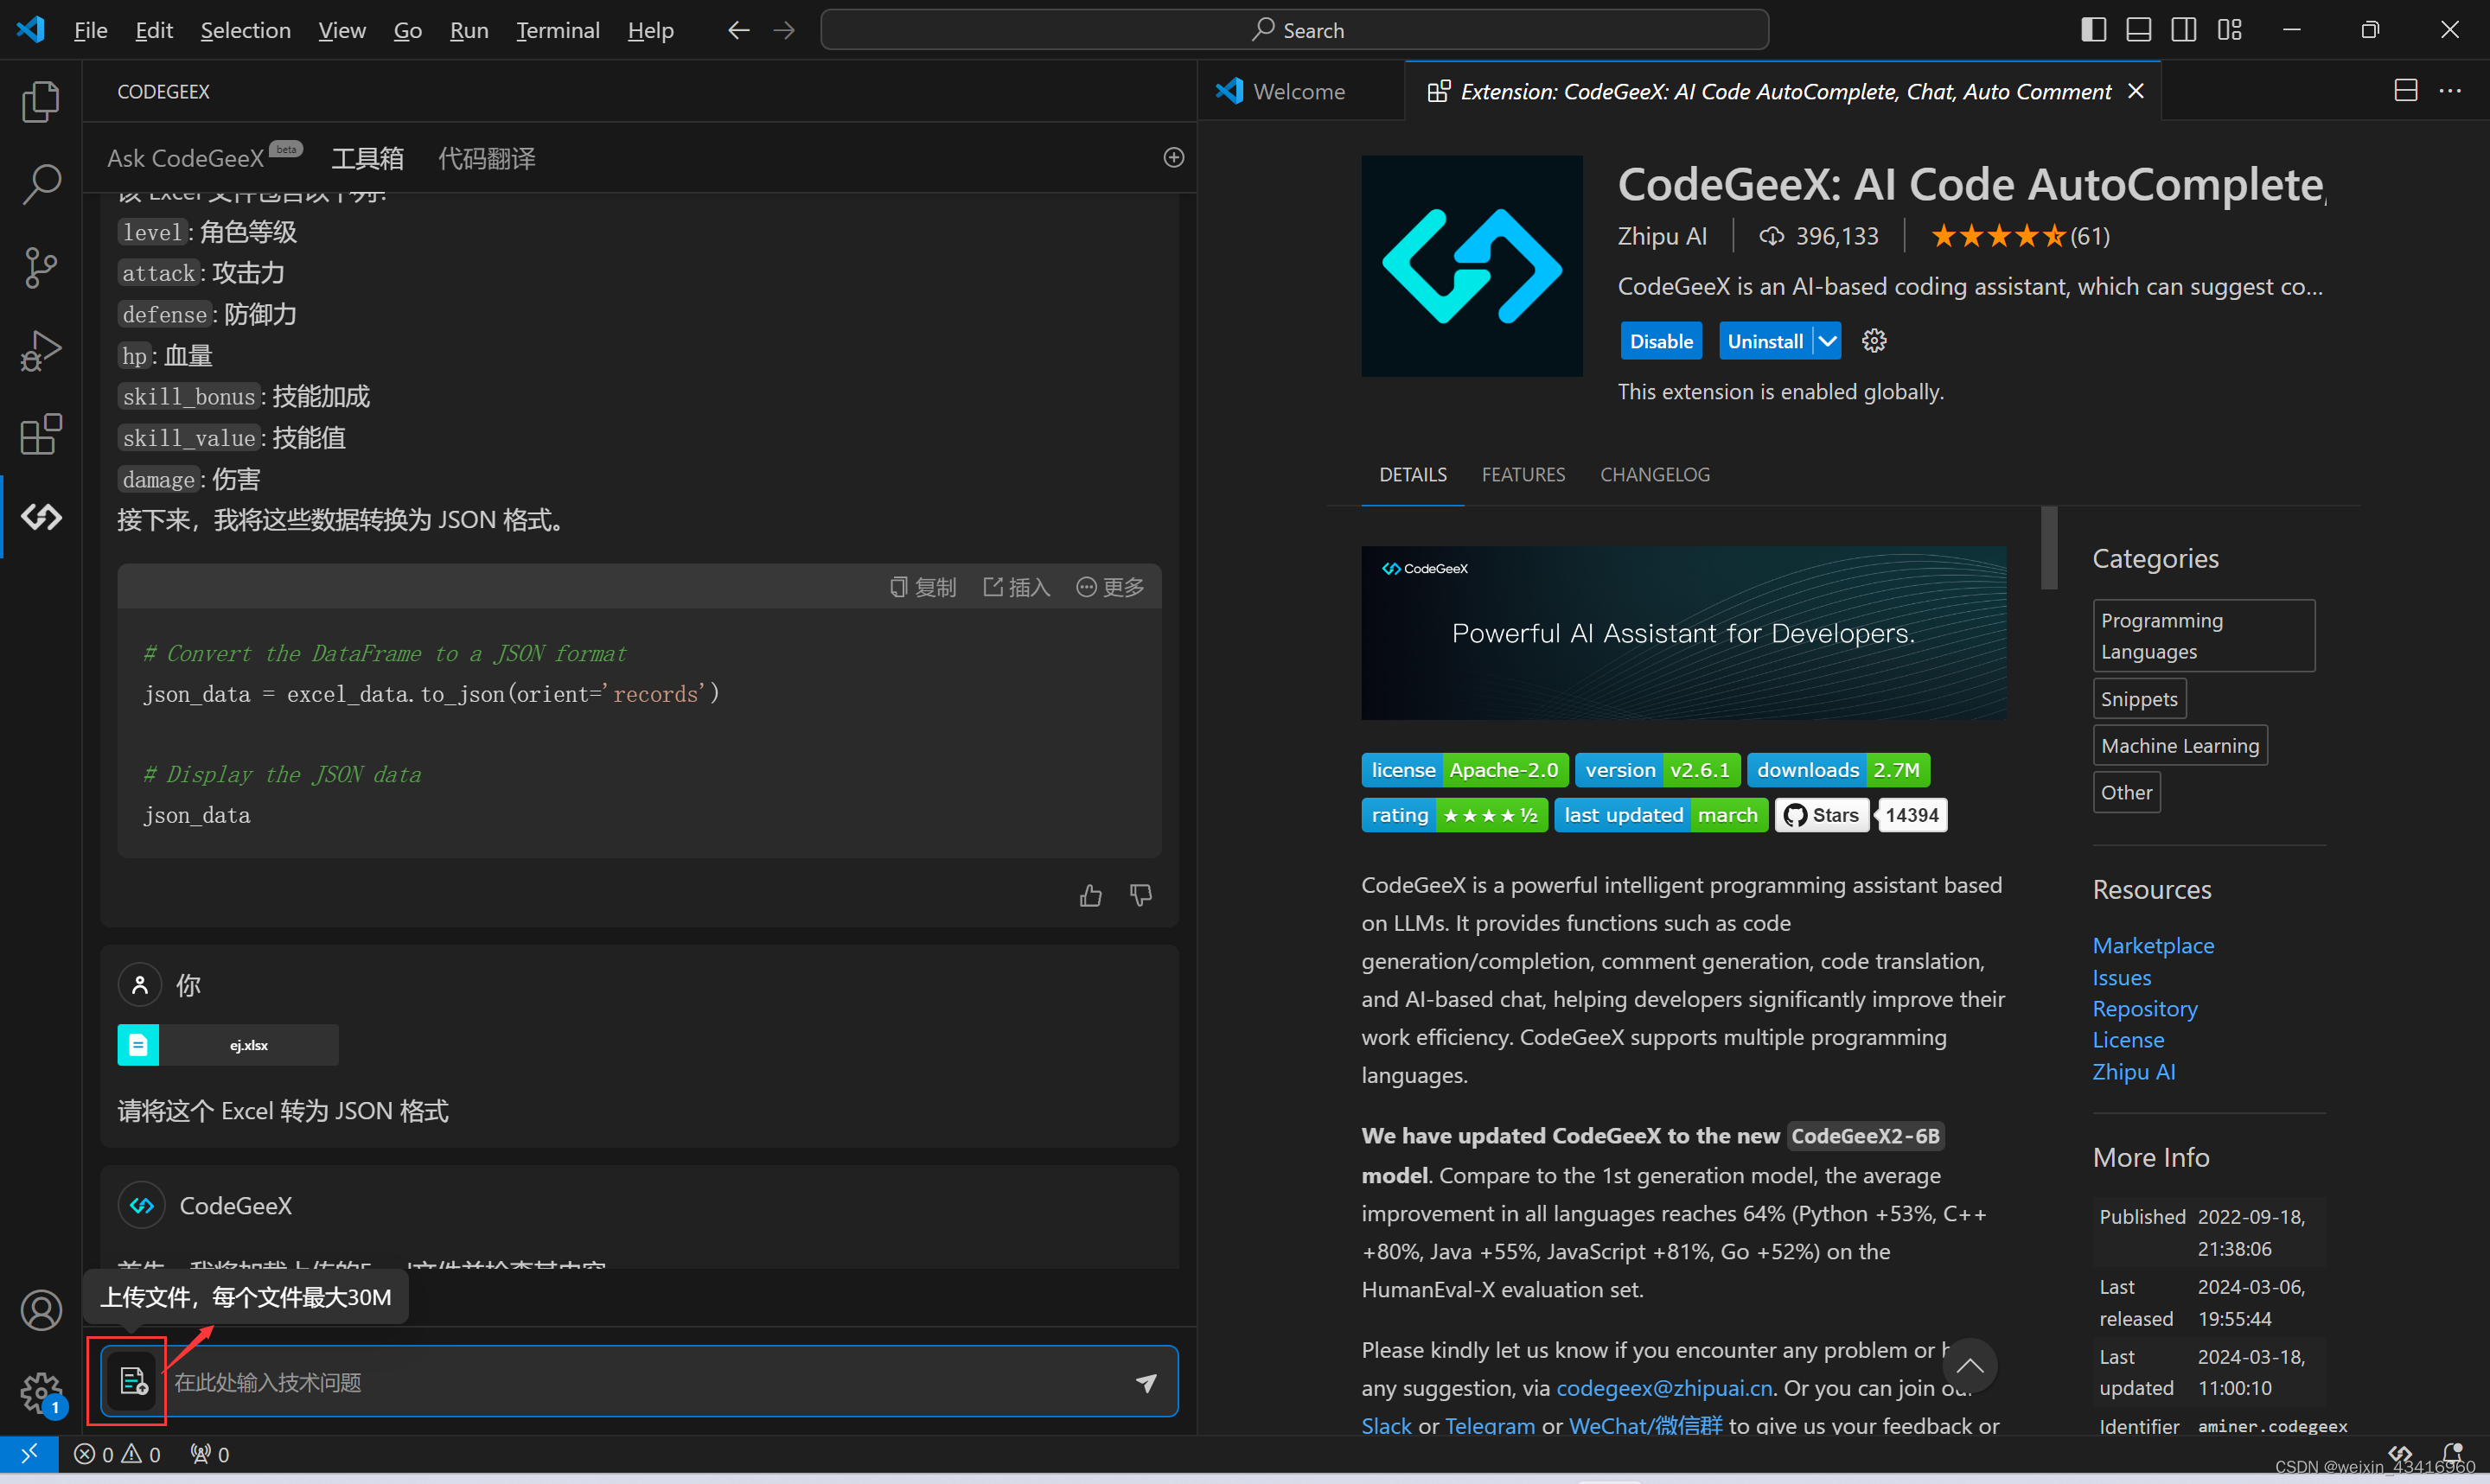
Task: Click the thumbs up on CodeGeeX response
Action: point(1090,895)
